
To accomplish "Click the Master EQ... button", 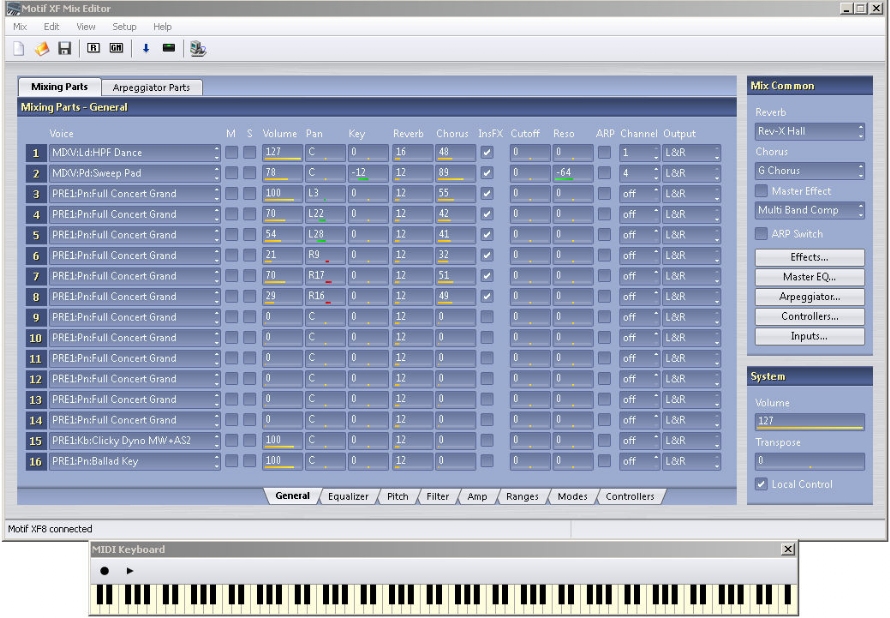I will 809,277.
